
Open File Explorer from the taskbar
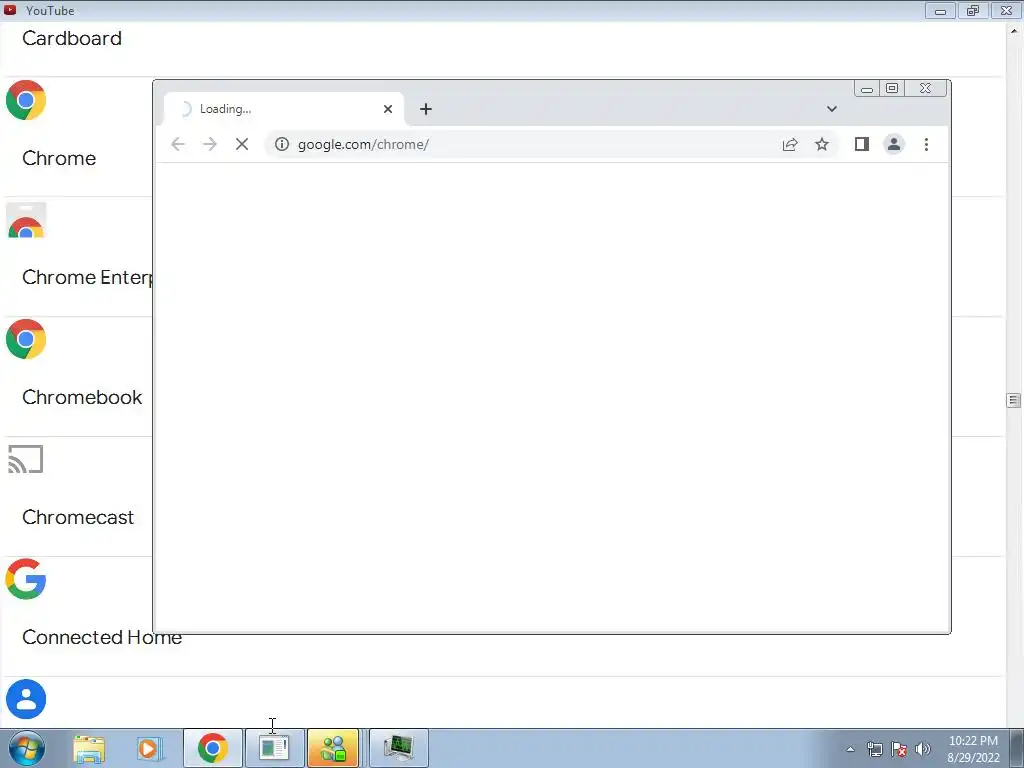point(89,748)
